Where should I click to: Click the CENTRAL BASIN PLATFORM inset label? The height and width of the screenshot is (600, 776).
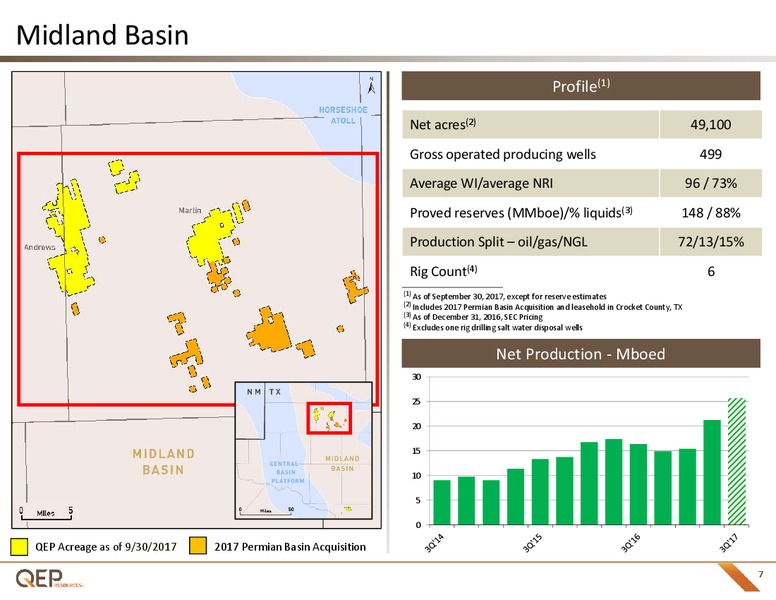click(x=287, y=472)
